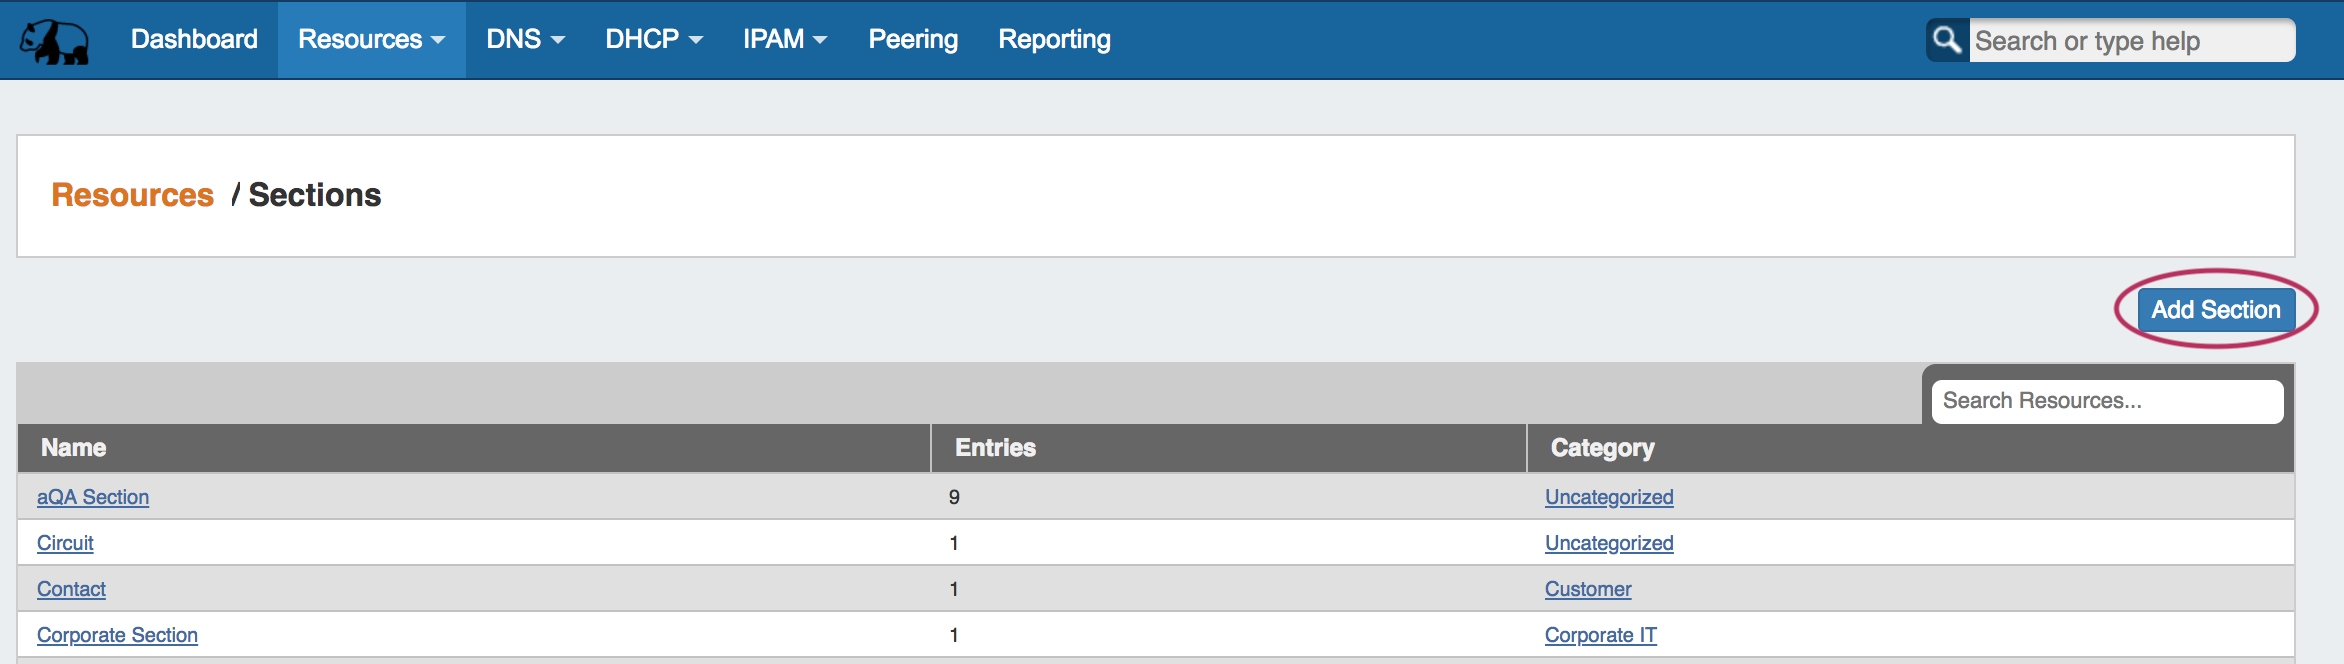Click the Add Section button
This screenshot has width=2344, height=664.
[2215, 310]
